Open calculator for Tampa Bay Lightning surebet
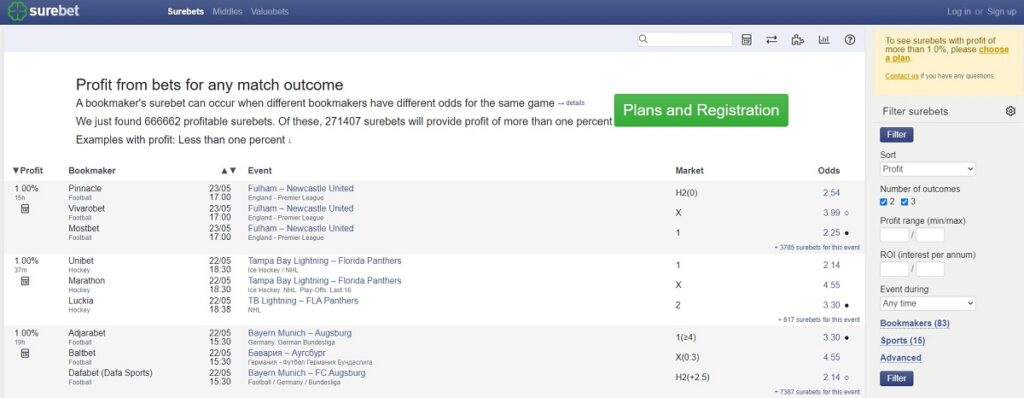Image resolution: width=1024 pixels, height=398 pixels. tap(25, 281)
